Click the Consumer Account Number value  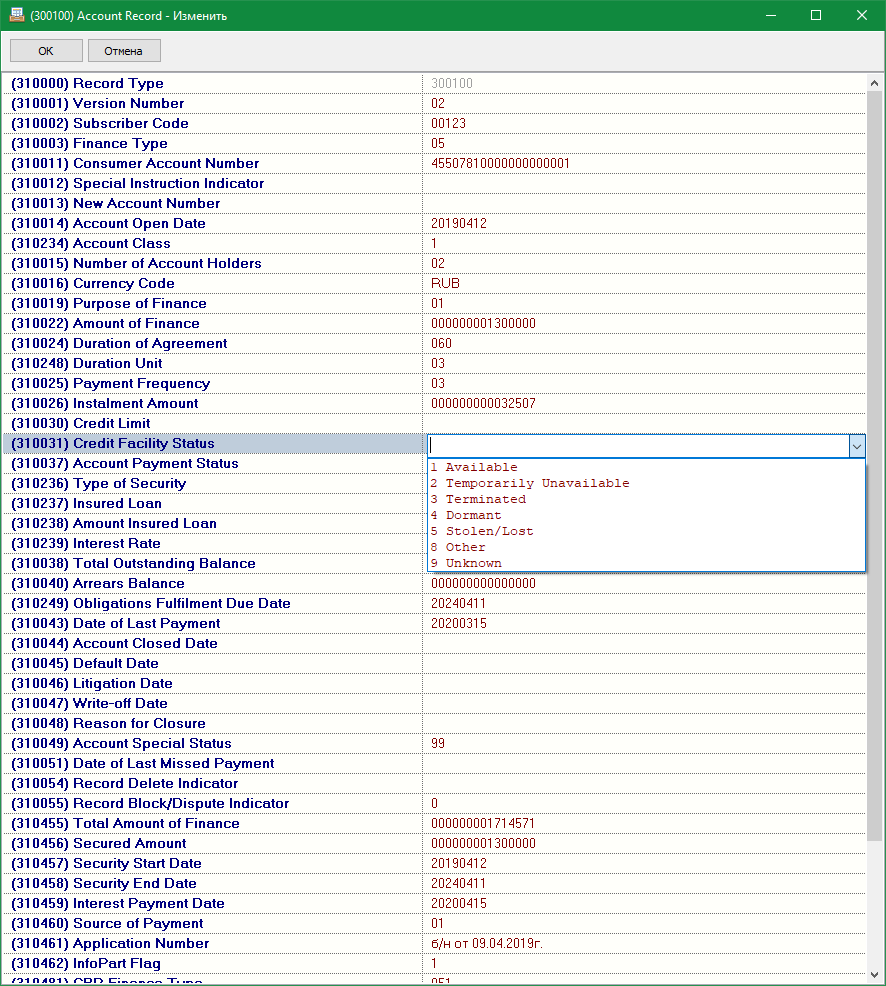tap(500, 163)
